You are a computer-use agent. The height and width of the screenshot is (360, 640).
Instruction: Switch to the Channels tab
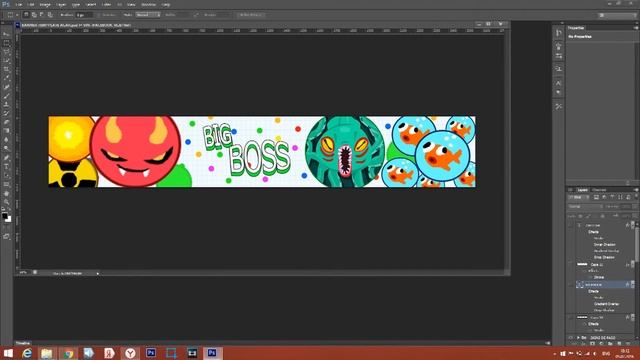[x=599, y=190]
